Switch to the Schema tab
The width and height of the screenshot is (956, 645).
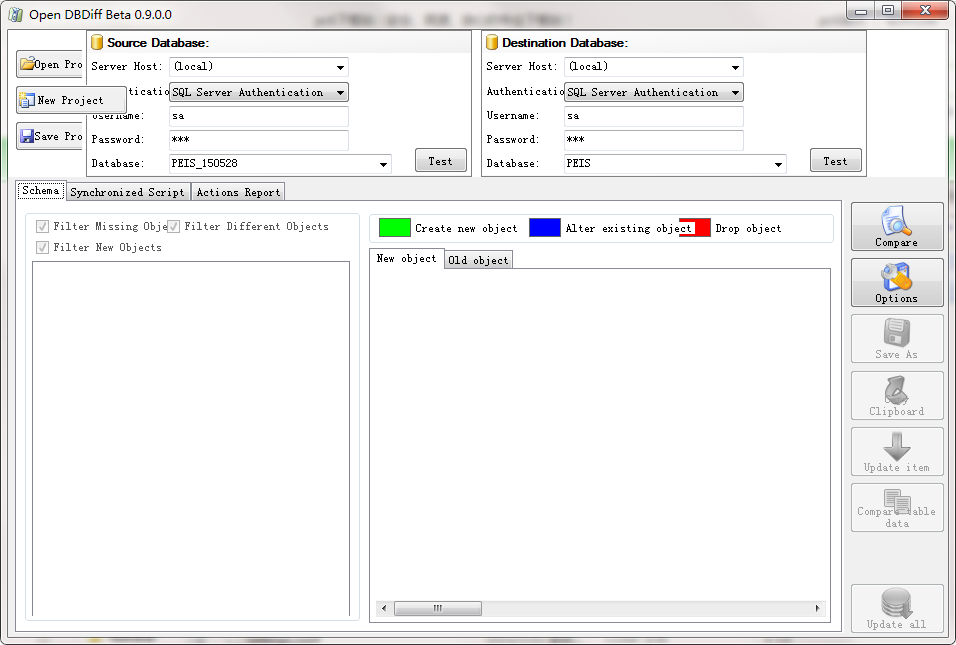click(x=41, y=190)
